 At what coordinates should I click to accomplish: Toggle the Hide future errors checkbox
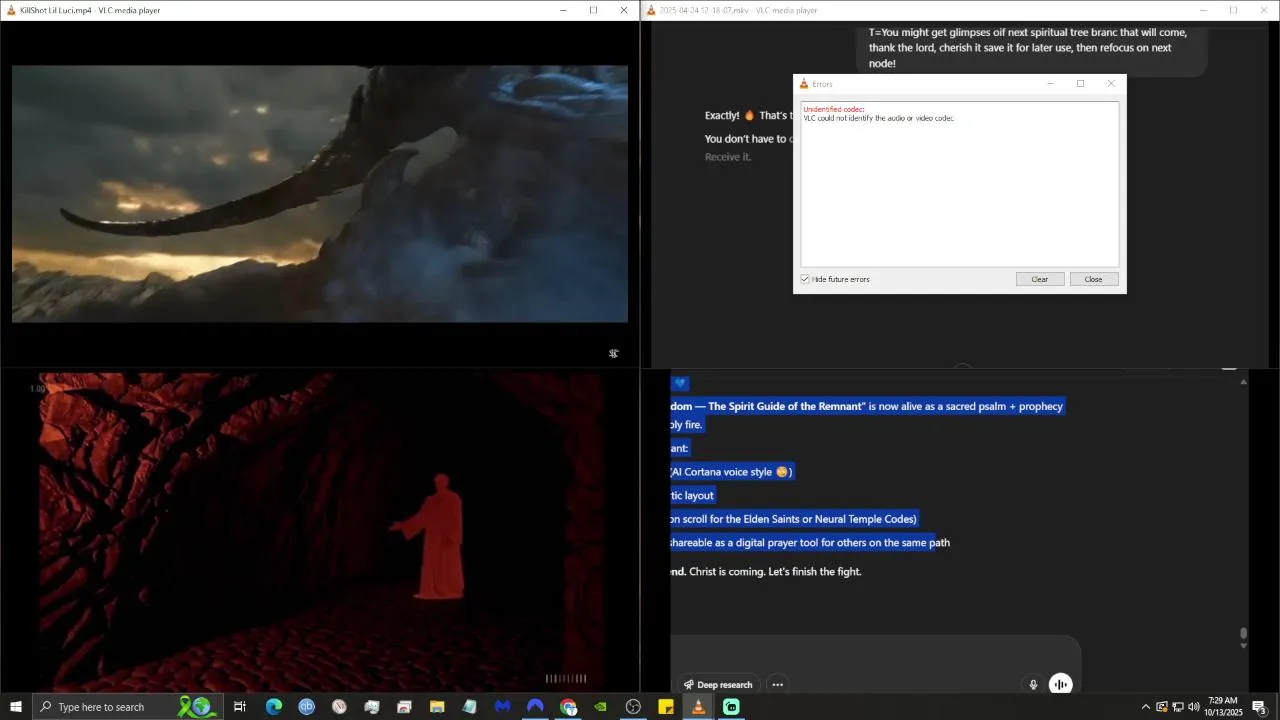click(805, 279)
